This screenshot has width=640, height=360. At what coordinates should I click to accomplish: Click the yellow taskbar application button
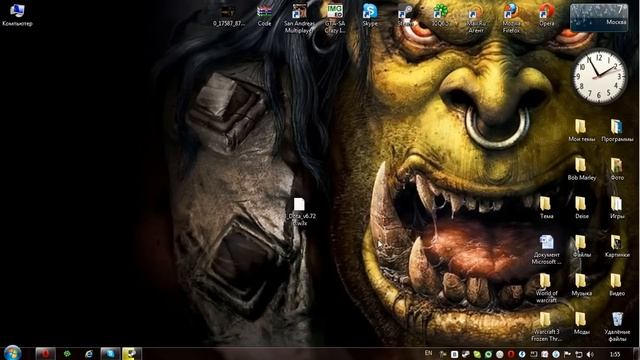coord(131,353)
